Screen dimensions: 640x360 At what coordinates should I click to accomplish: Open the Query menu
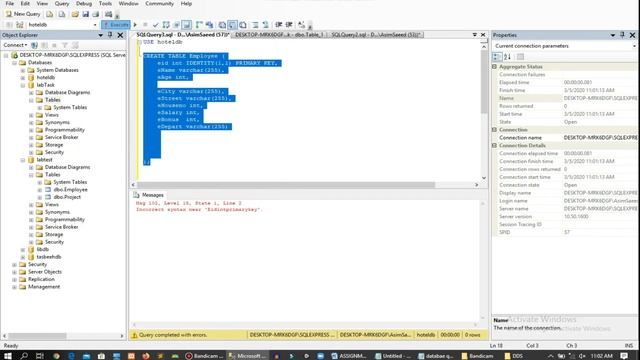point(62,4)
